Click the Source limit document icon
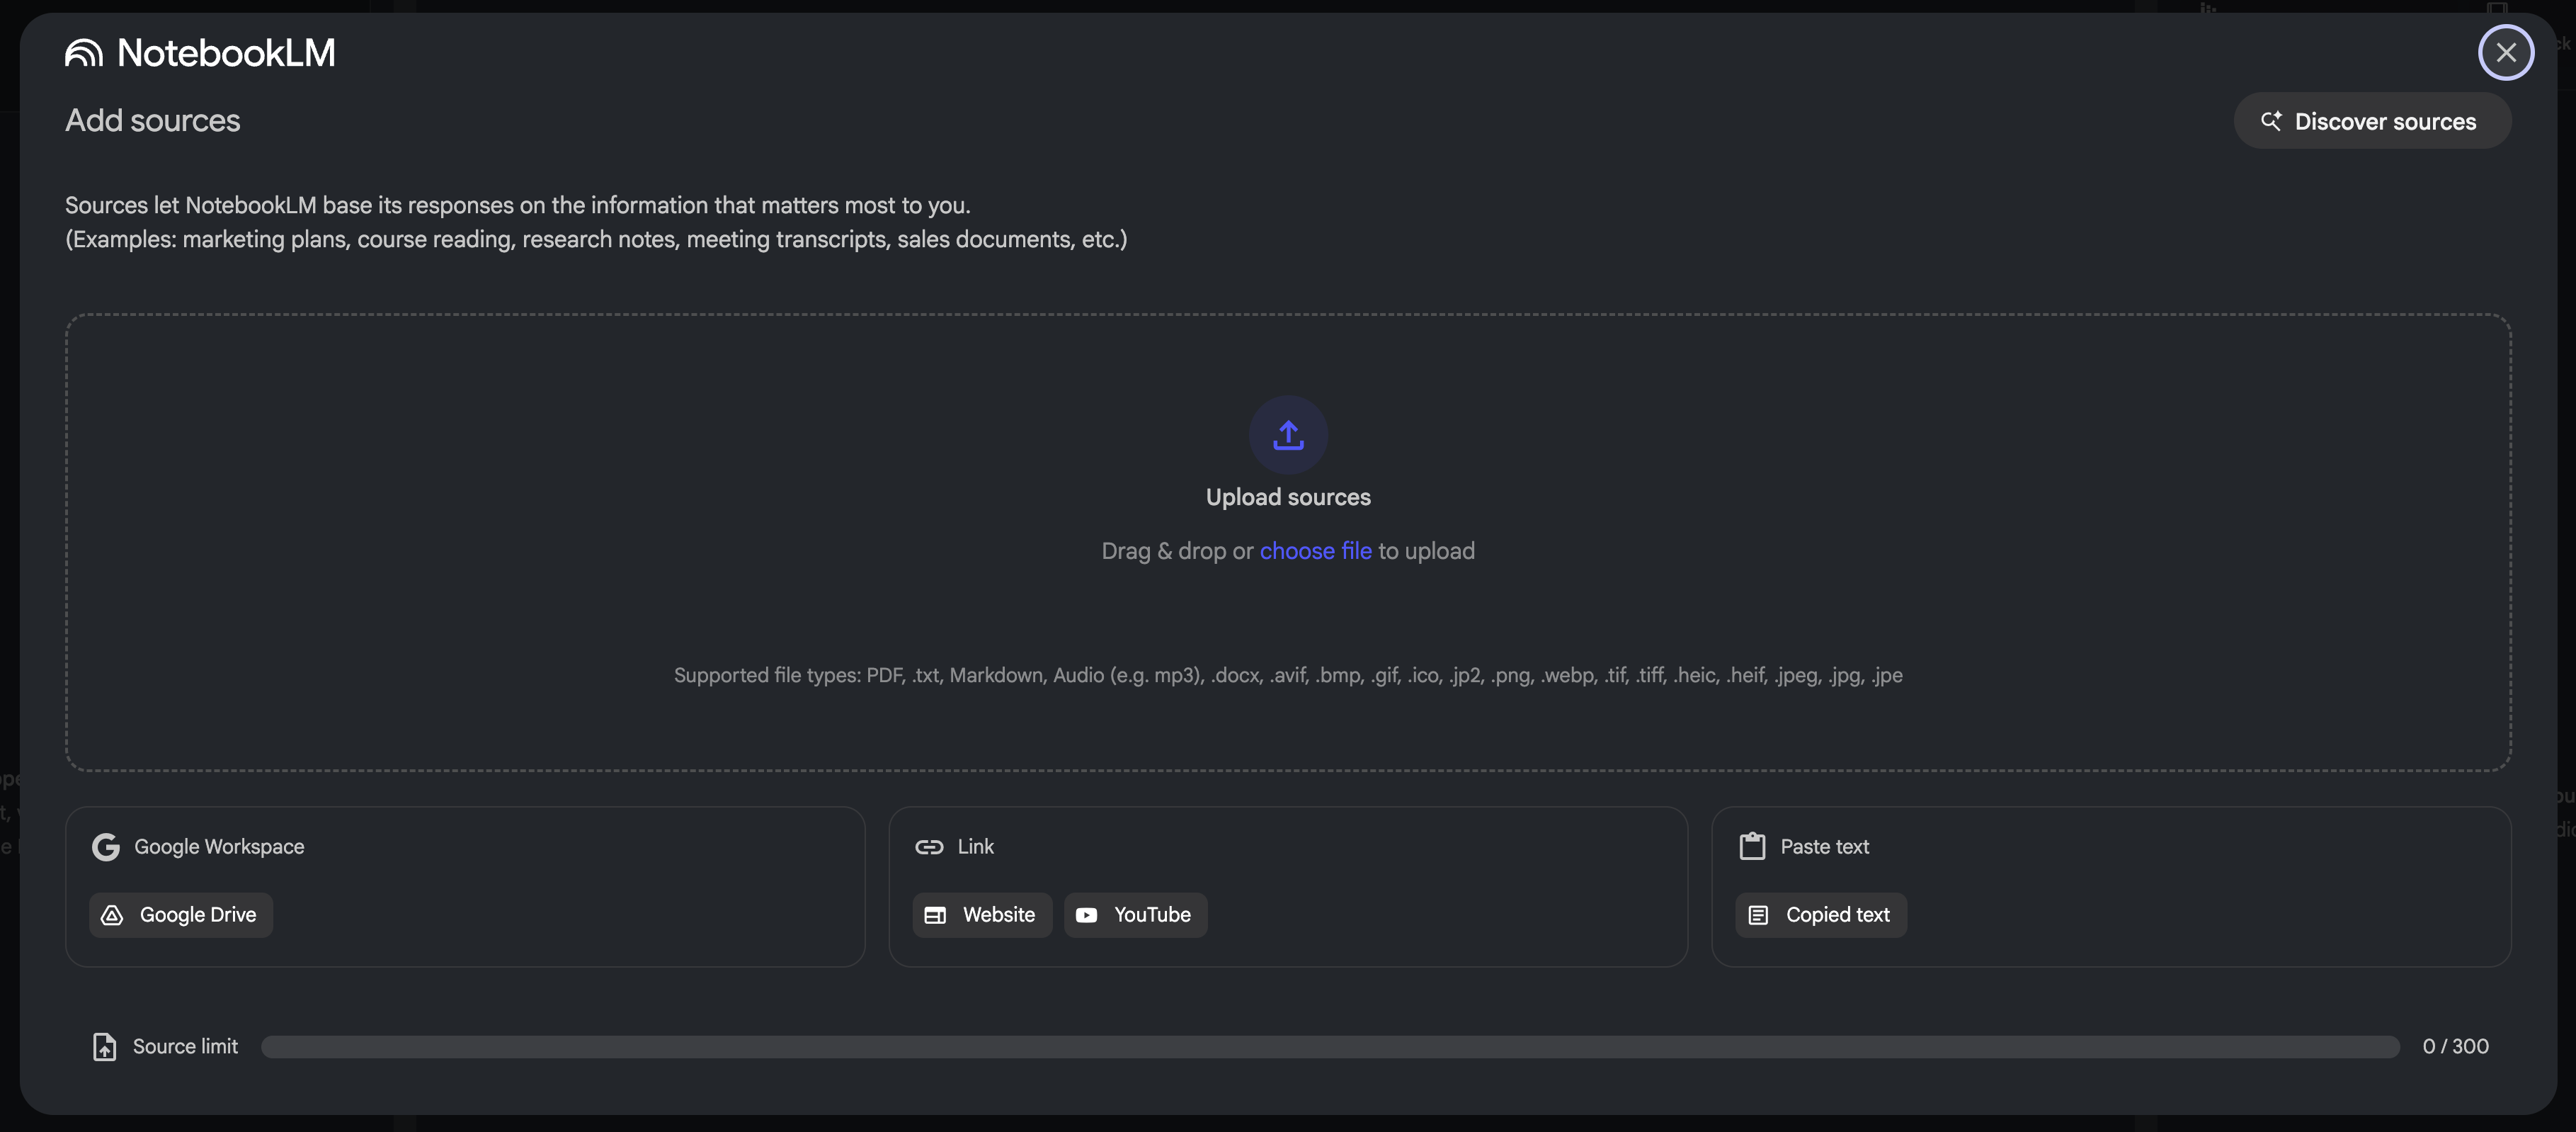This screenshot has width=2576, height=1132. click(x=105, y=1046)
